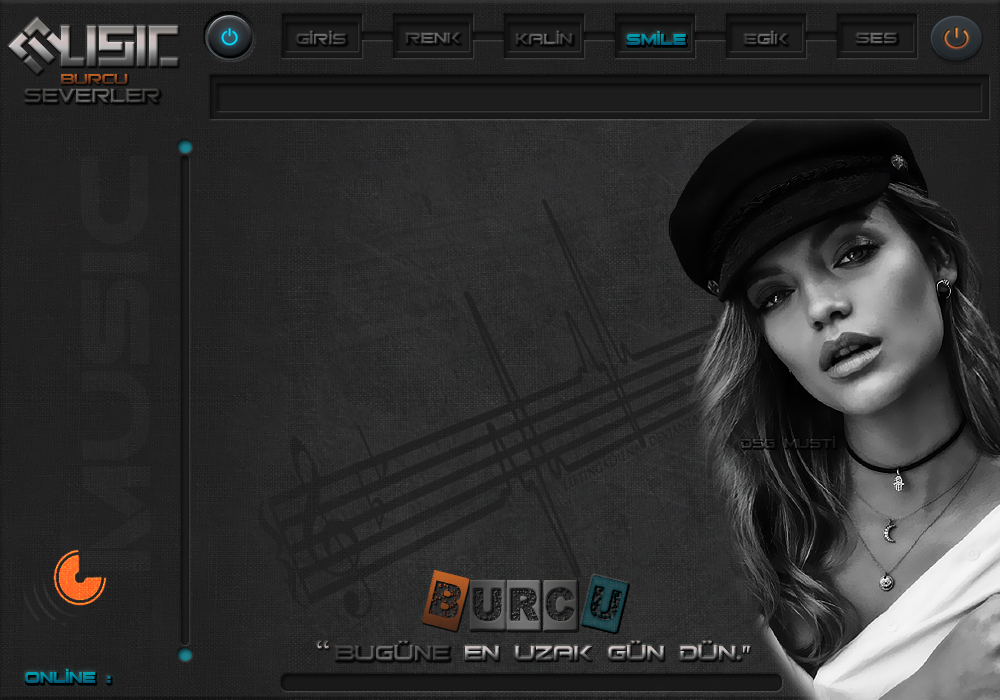The height and width of the screenshot is (700, 1000).
Task: Click the bottom teal knob of vertical slider
Action: point(185,655)
